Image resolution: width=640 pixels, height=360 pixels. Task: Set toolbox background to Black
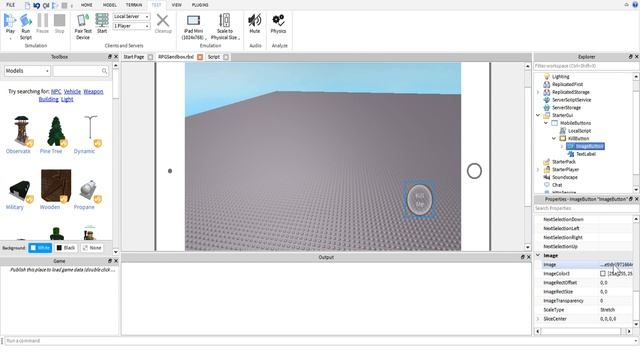[66, 248]
